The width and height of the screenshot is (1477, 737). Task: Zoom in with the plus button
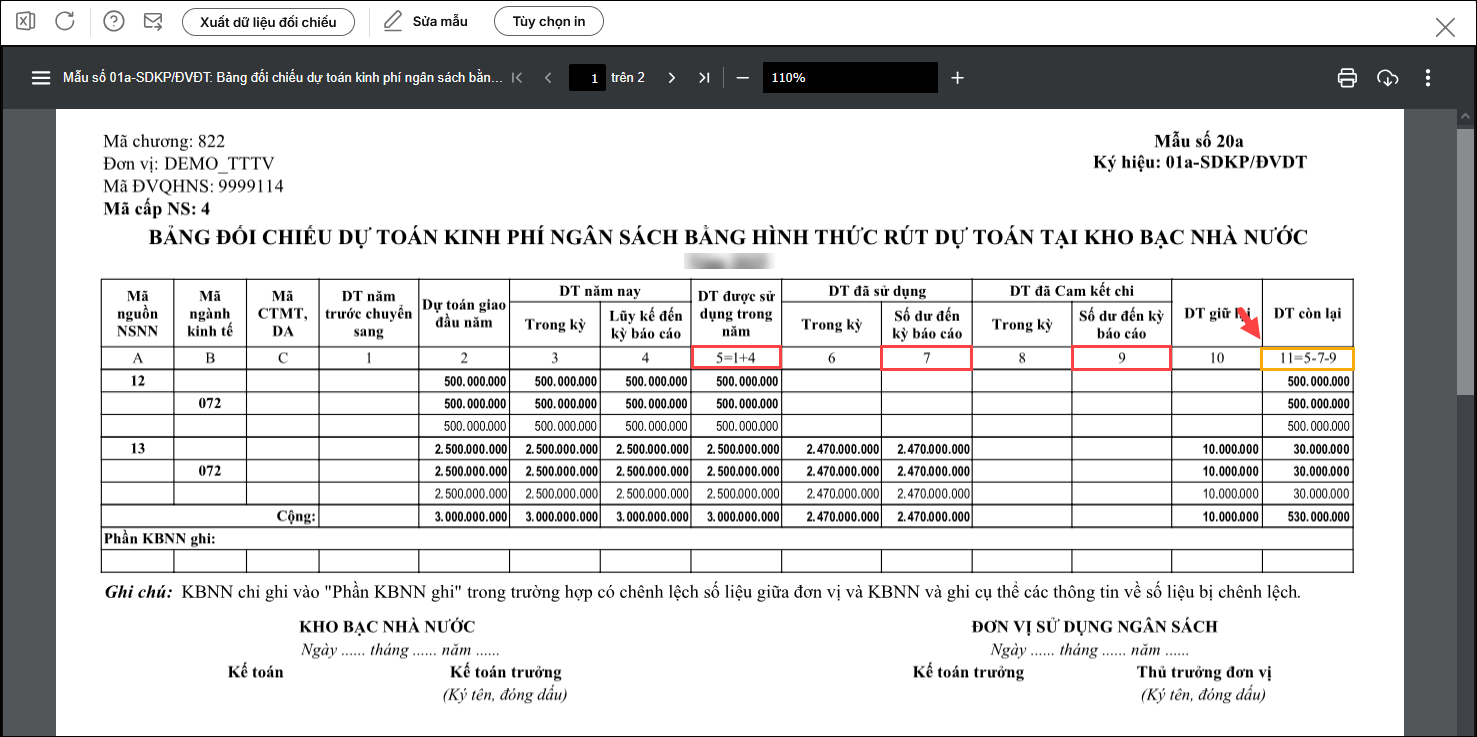pyautogui.click(x=957, y=78)
